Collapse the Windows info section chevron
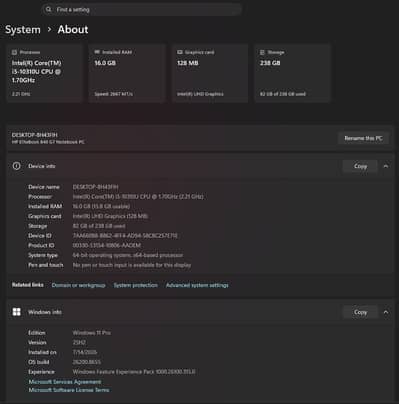Viewport: 399px width, 404px height. (386, 312)
